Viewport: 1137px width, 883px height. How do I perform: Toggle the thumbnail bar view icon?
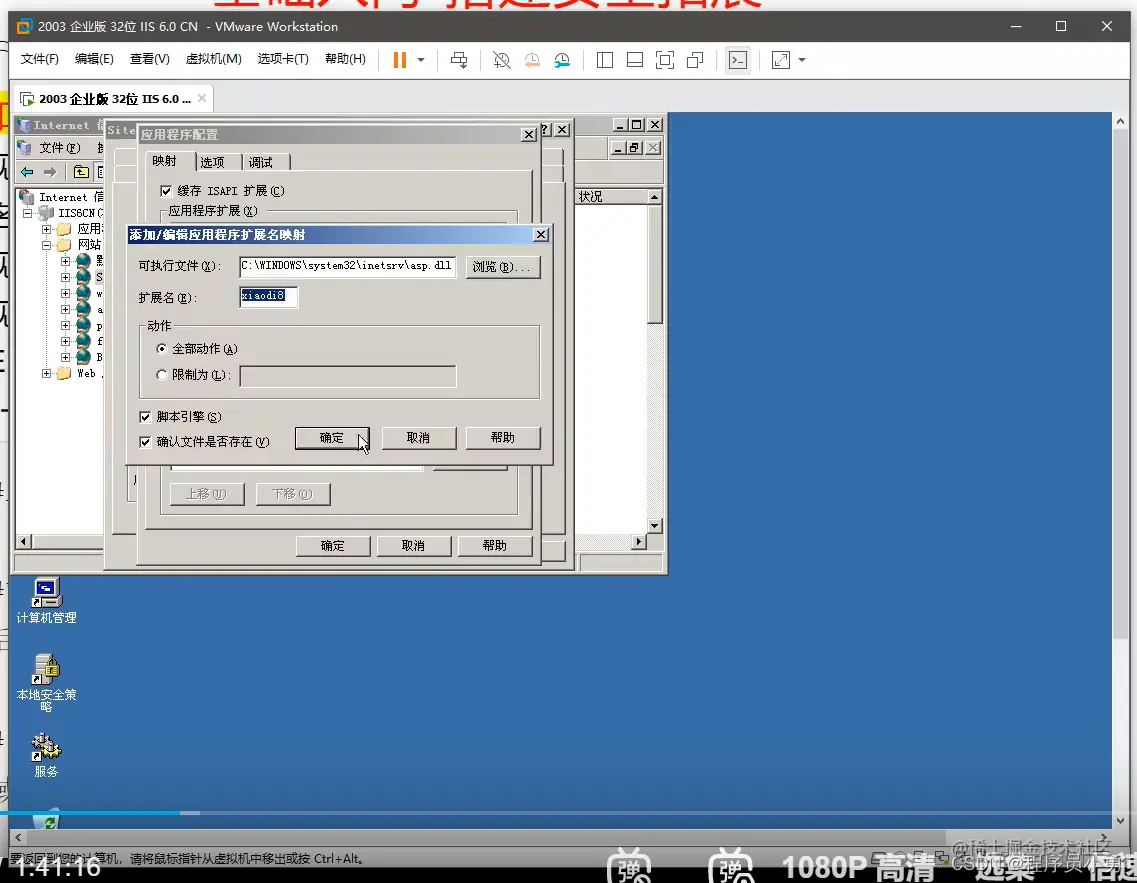(634, 60)
